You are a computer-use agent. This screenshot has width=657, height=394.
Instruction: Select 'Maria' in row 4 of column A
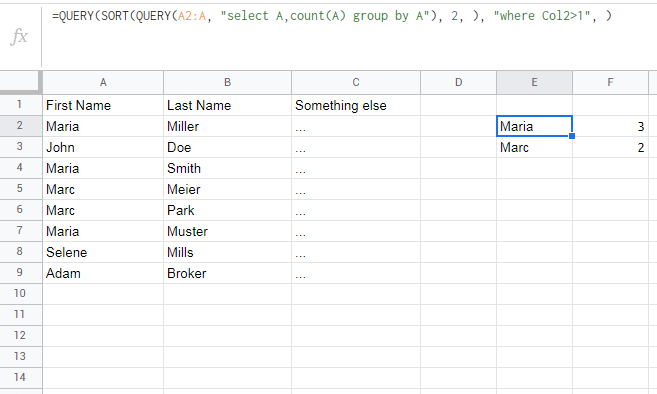103,168
